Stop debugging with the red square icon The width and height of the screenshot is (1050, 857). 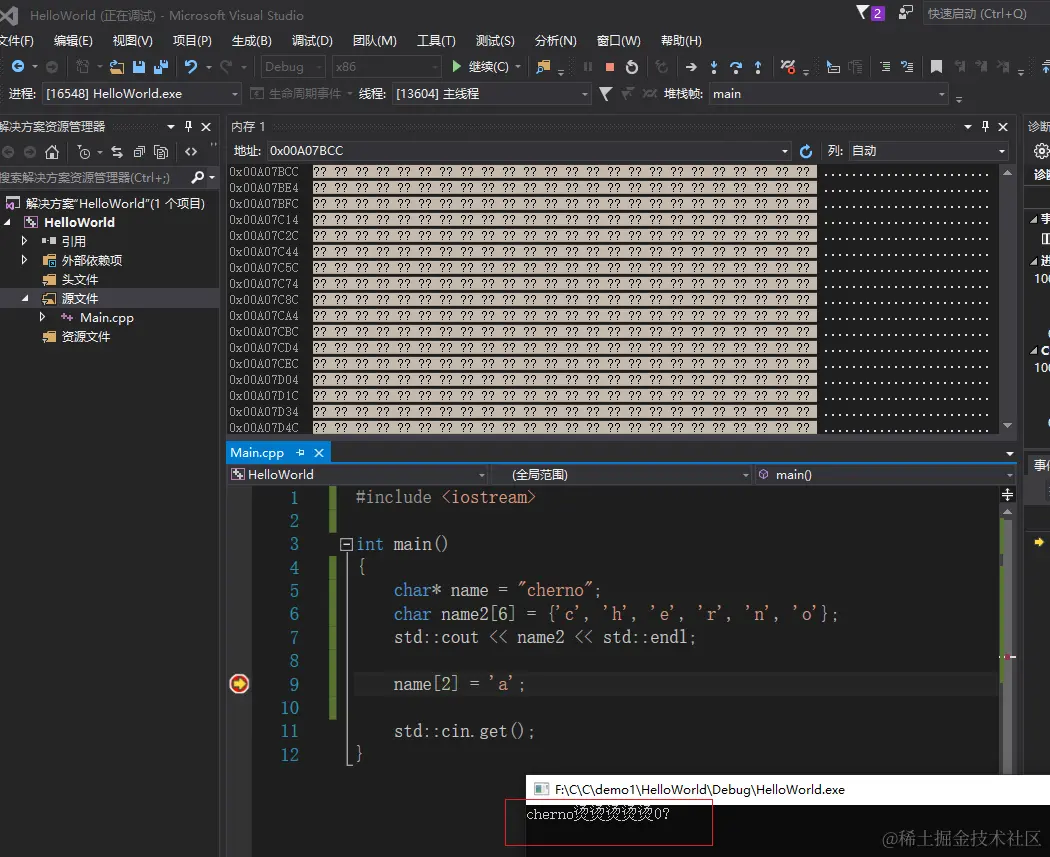609,67
